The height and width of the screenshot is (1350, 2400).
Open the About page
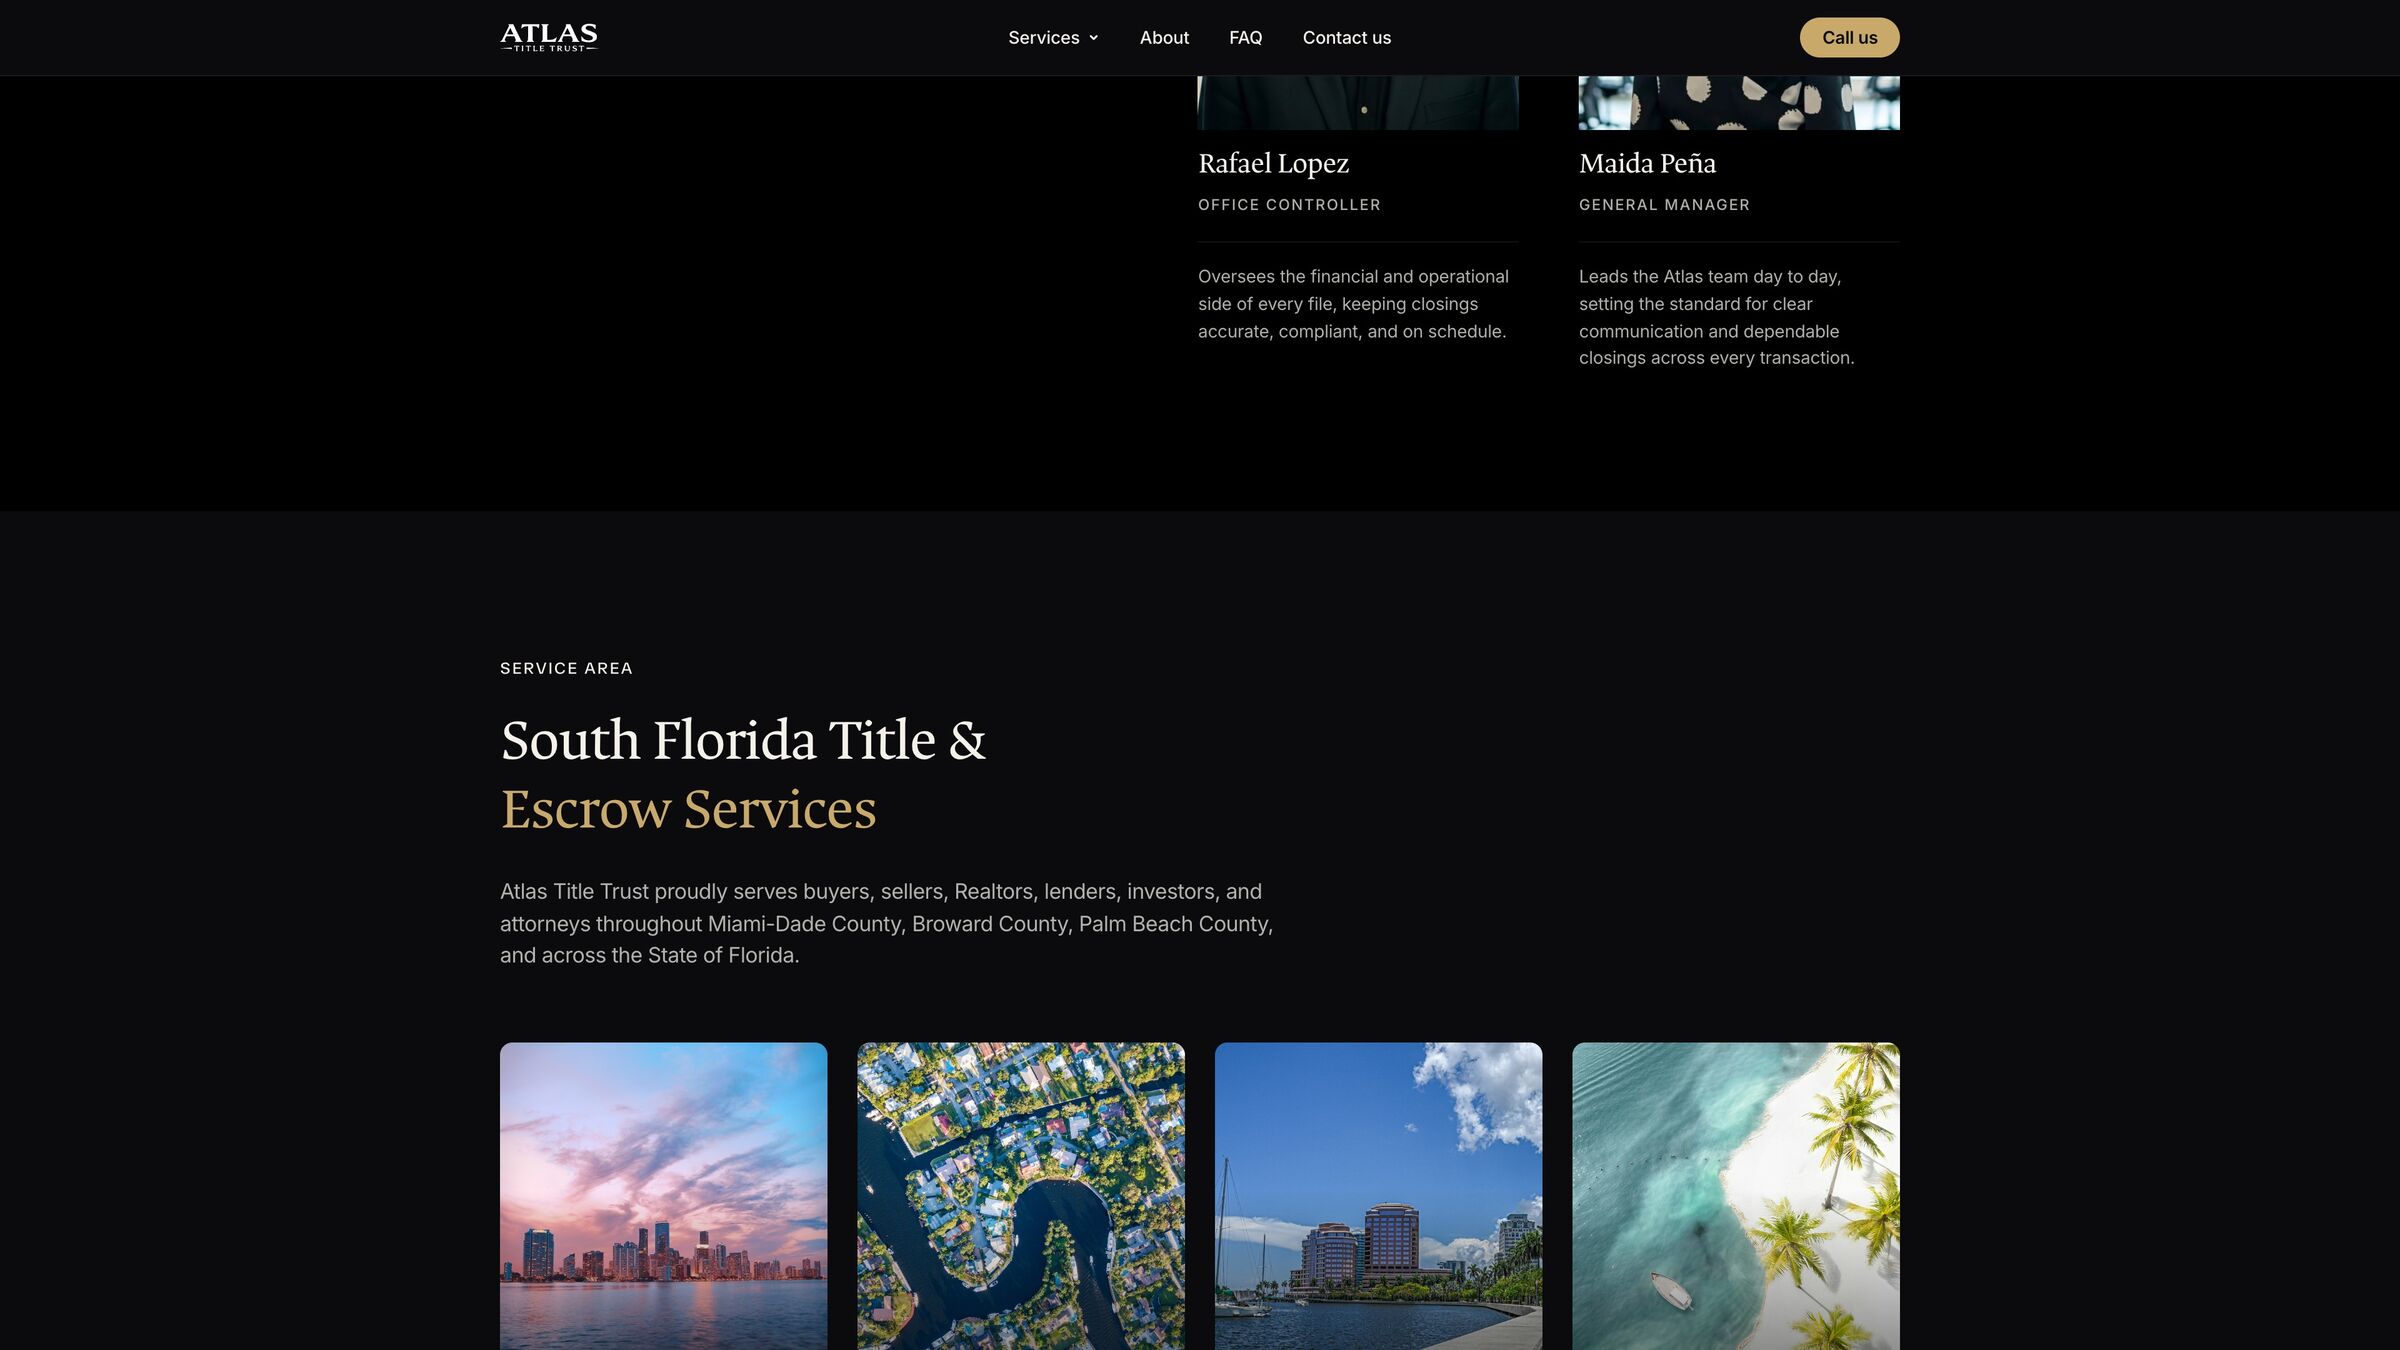[1164, 37]
